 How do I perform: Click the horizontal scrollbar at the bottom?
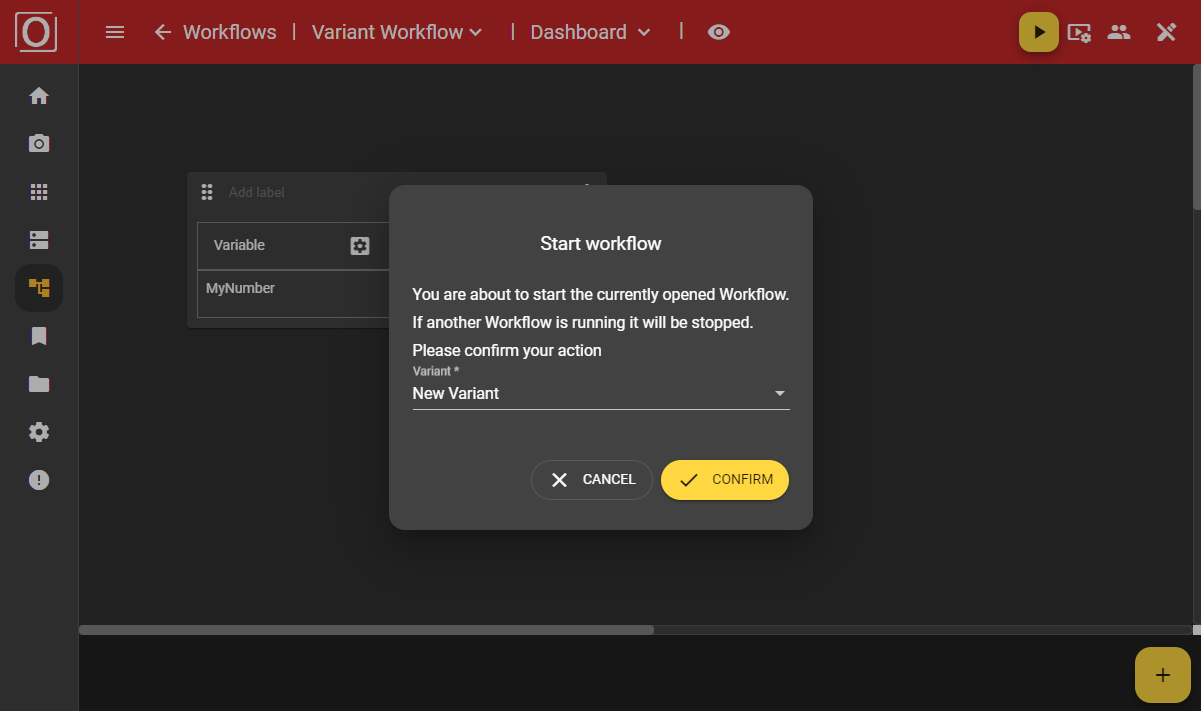[366, 630]
